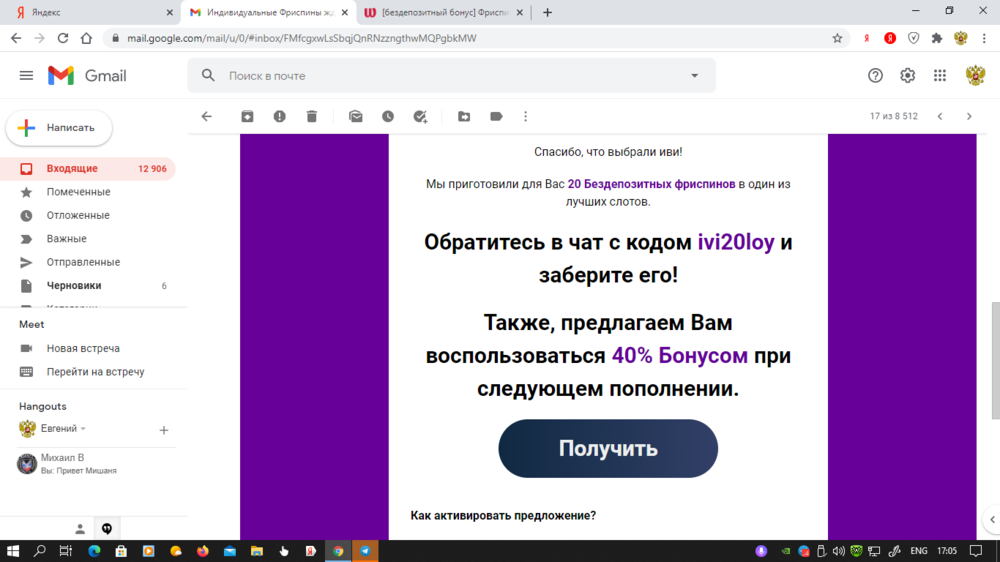Open Gmail settings gear
1000x562 pixels.
[908, 75]
